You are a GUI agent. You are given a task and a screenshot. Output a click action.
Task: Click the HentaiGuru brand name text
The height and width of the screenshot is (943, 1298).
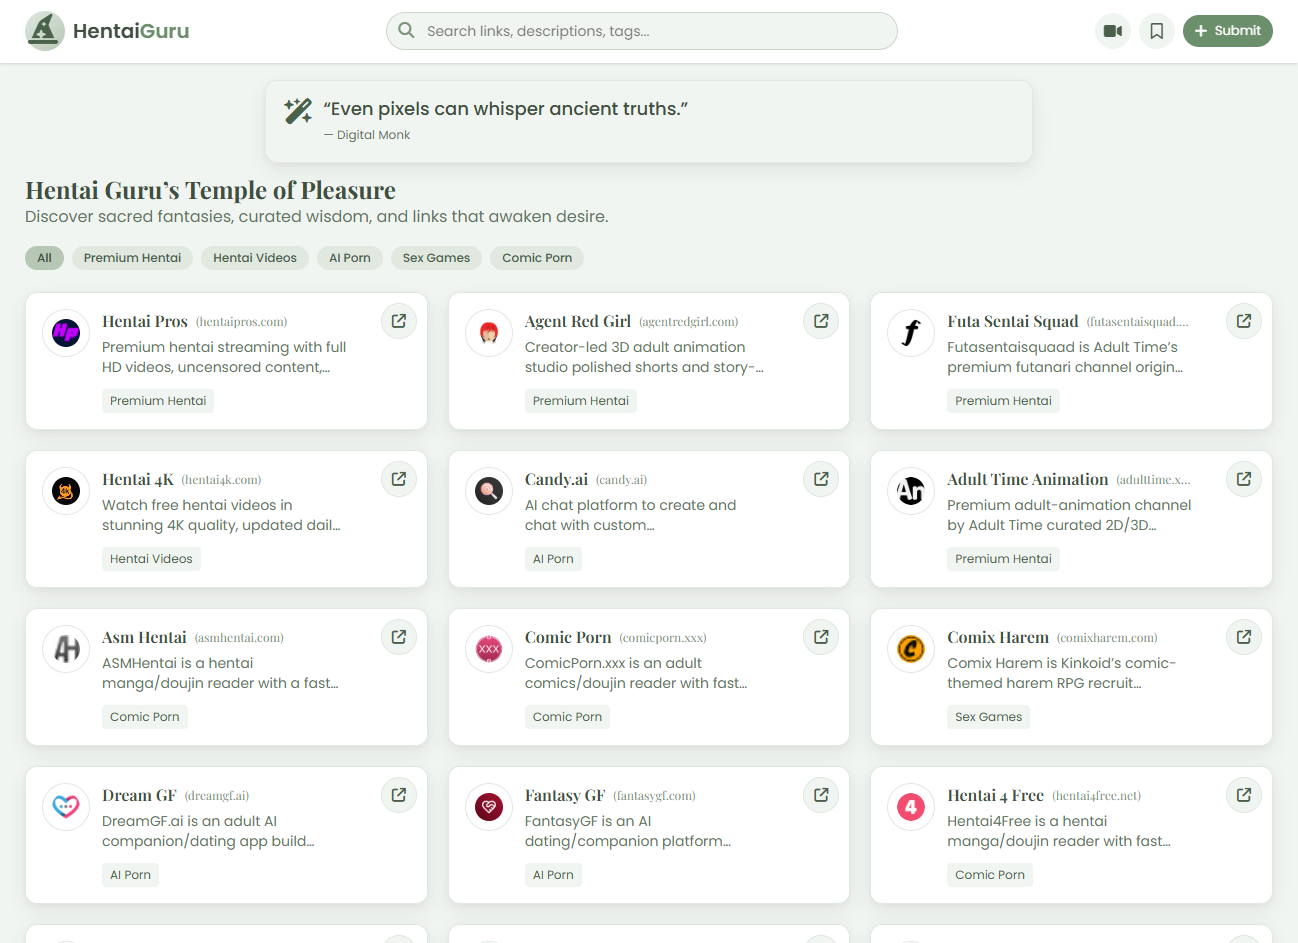tap(131, 31)
